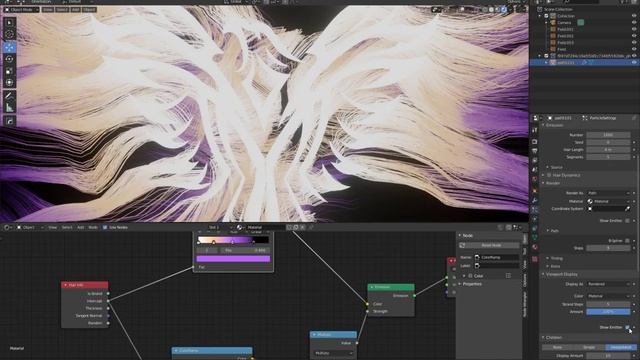
Task: Open the Active Tool properties tab
Action: [x=535, y=130]
